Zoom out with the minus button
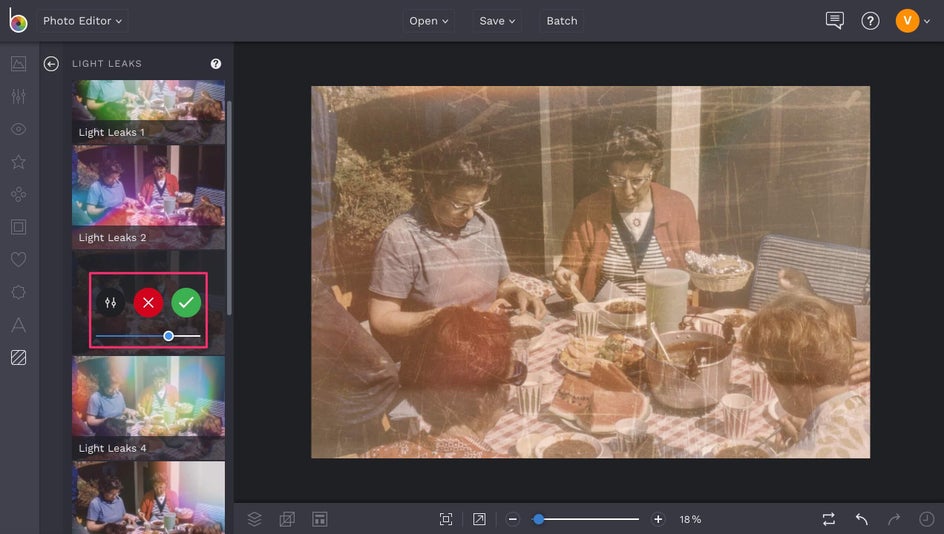Screen dimensions: 944x534 (512, 519)
